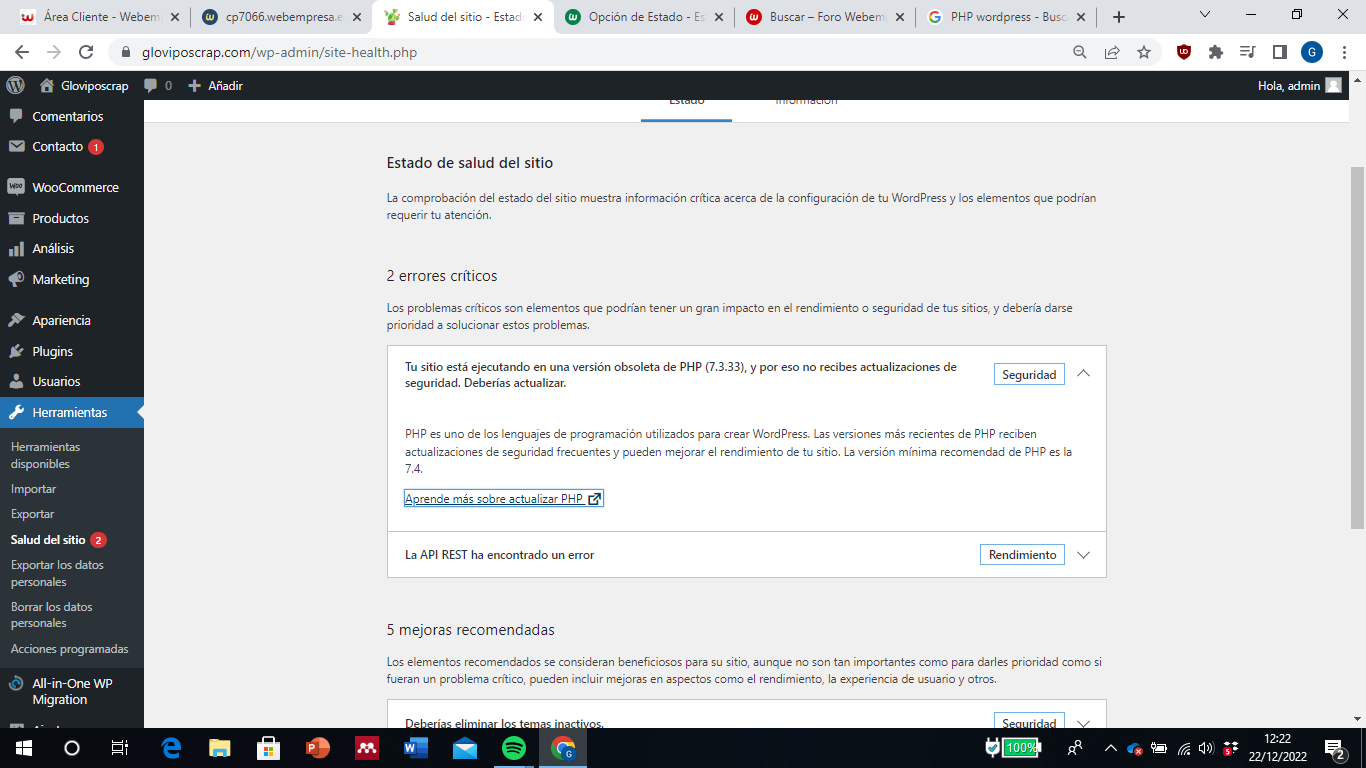Expand the inactive themes recommendation
Screen dimensions: 1366x768
(1083, 723)
